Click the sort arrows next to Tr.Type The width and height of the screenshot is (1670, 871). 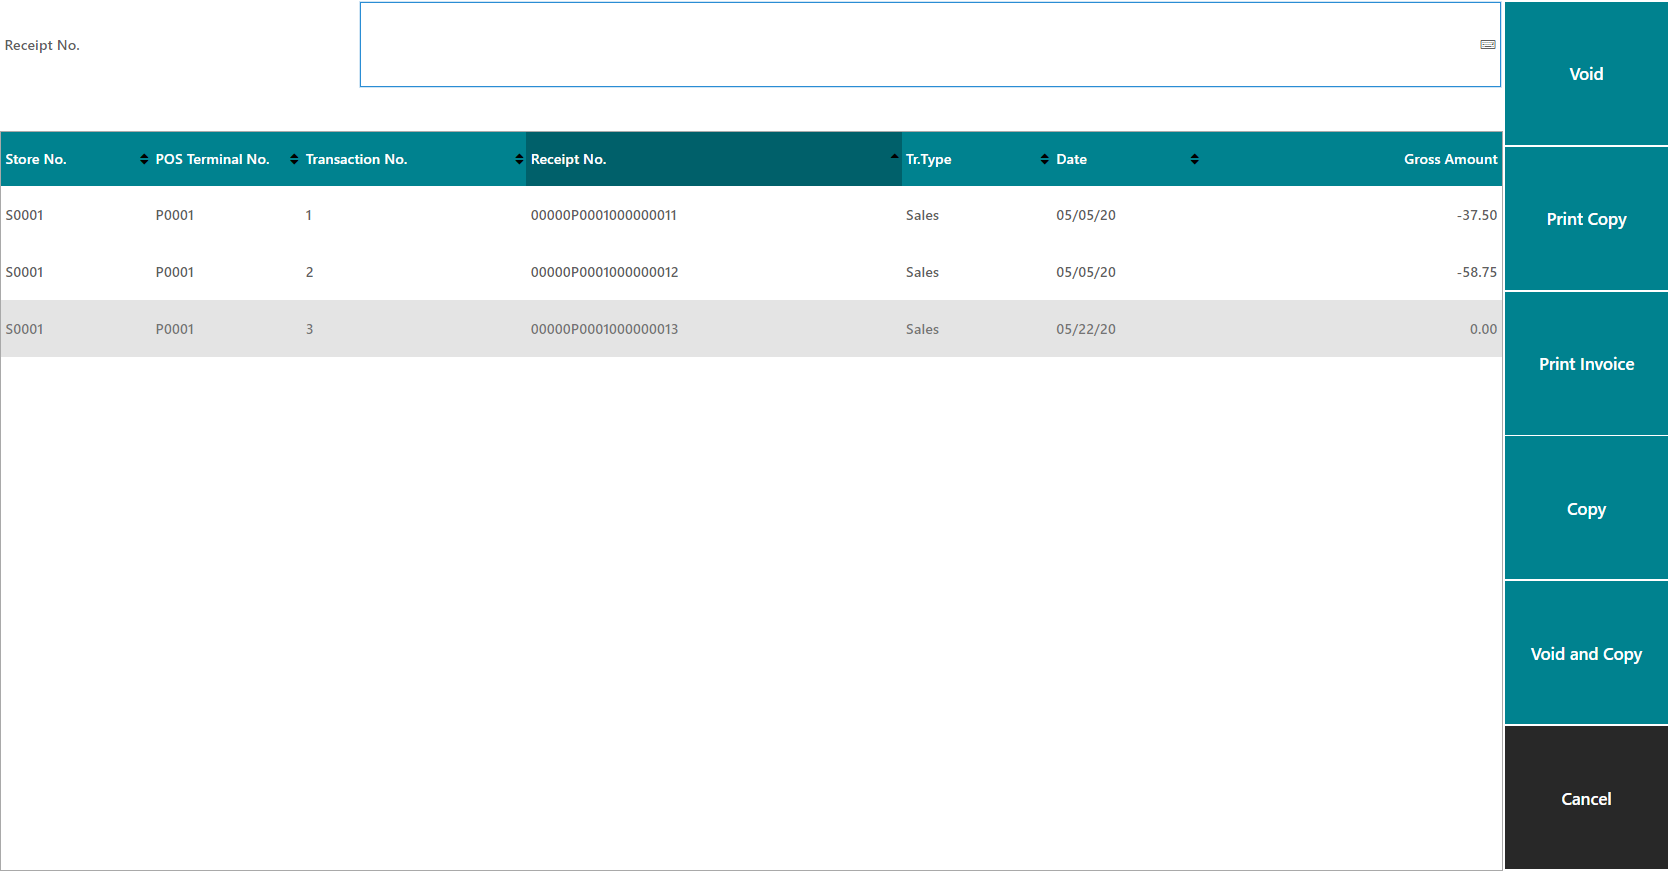(1044, 160)
